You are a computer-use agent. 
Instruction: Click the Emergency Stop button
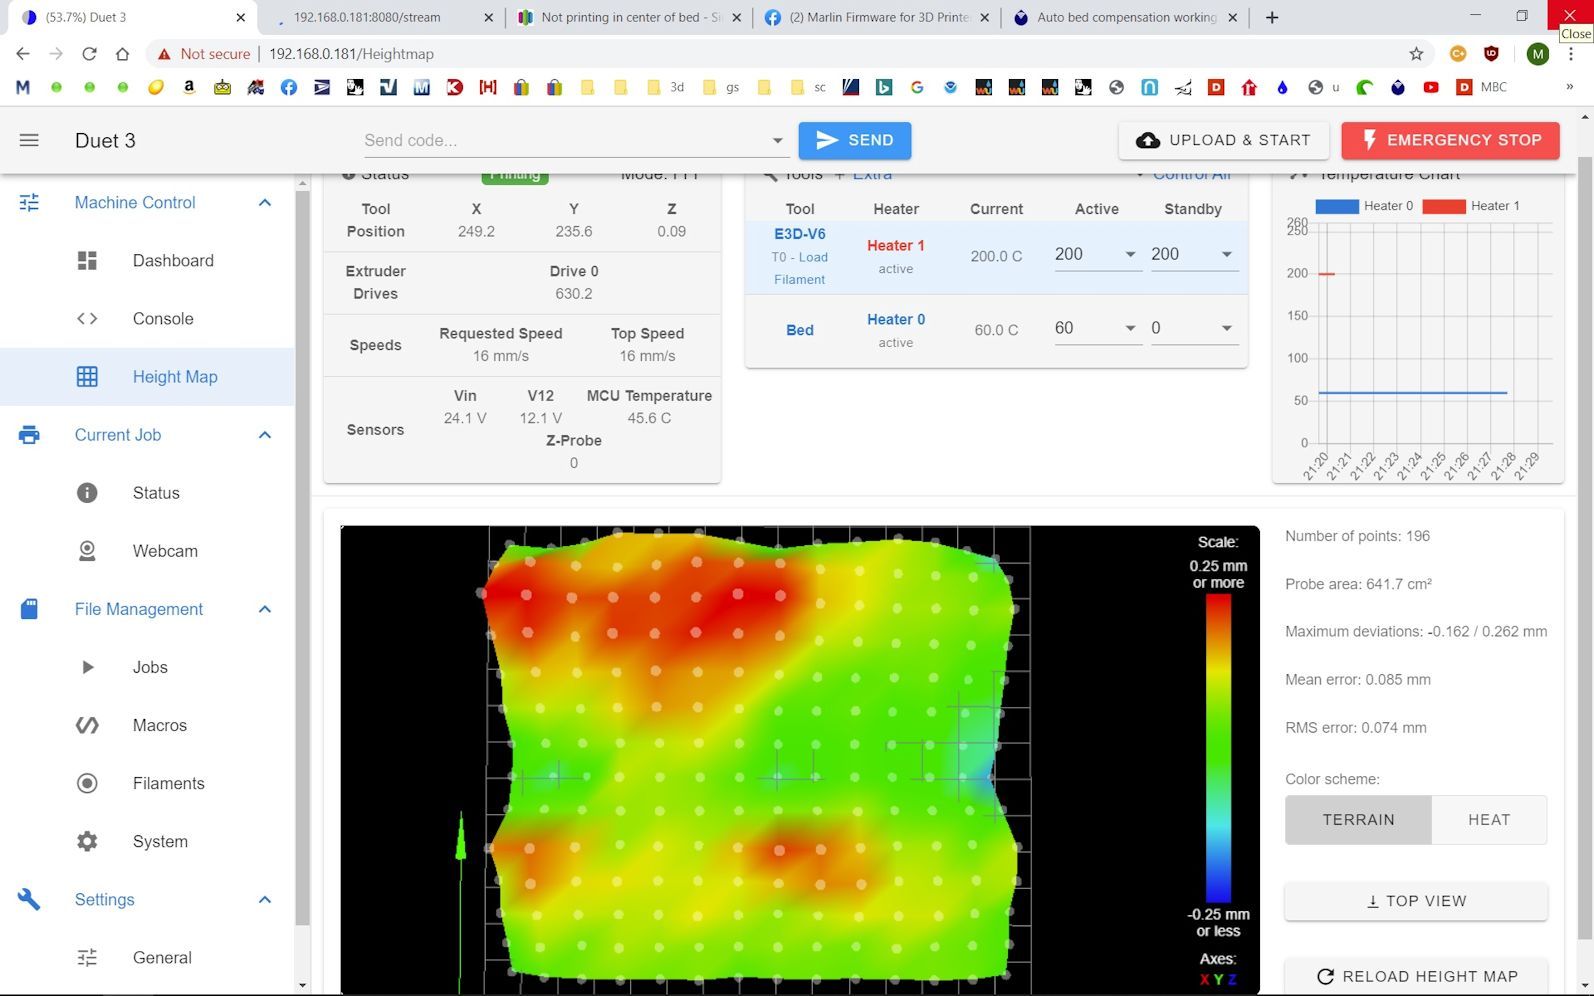coord(1451,140)
